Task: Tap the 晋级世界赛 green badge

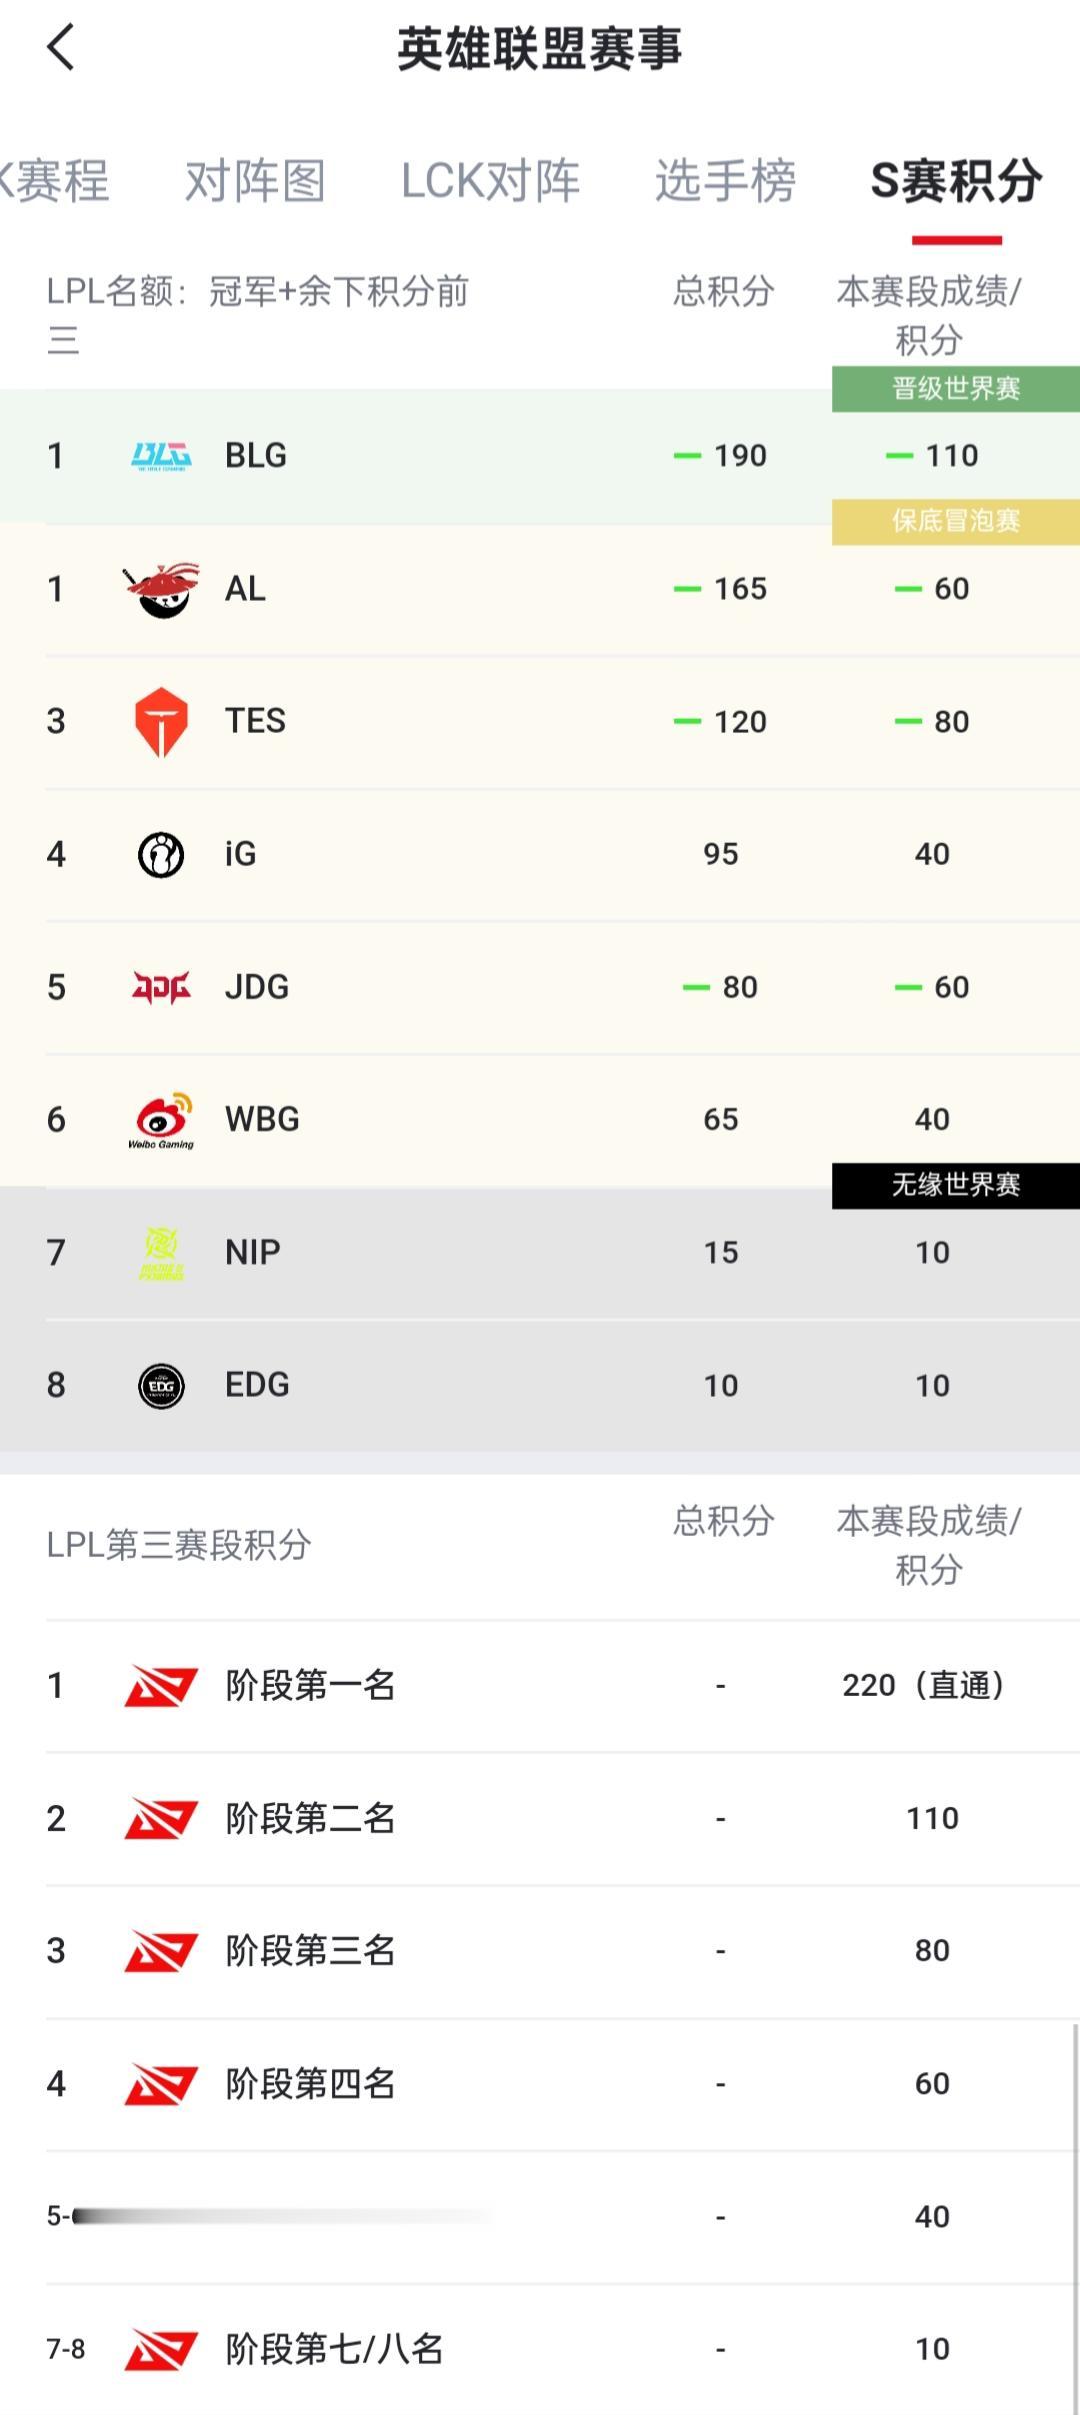Action: [956, 388]
